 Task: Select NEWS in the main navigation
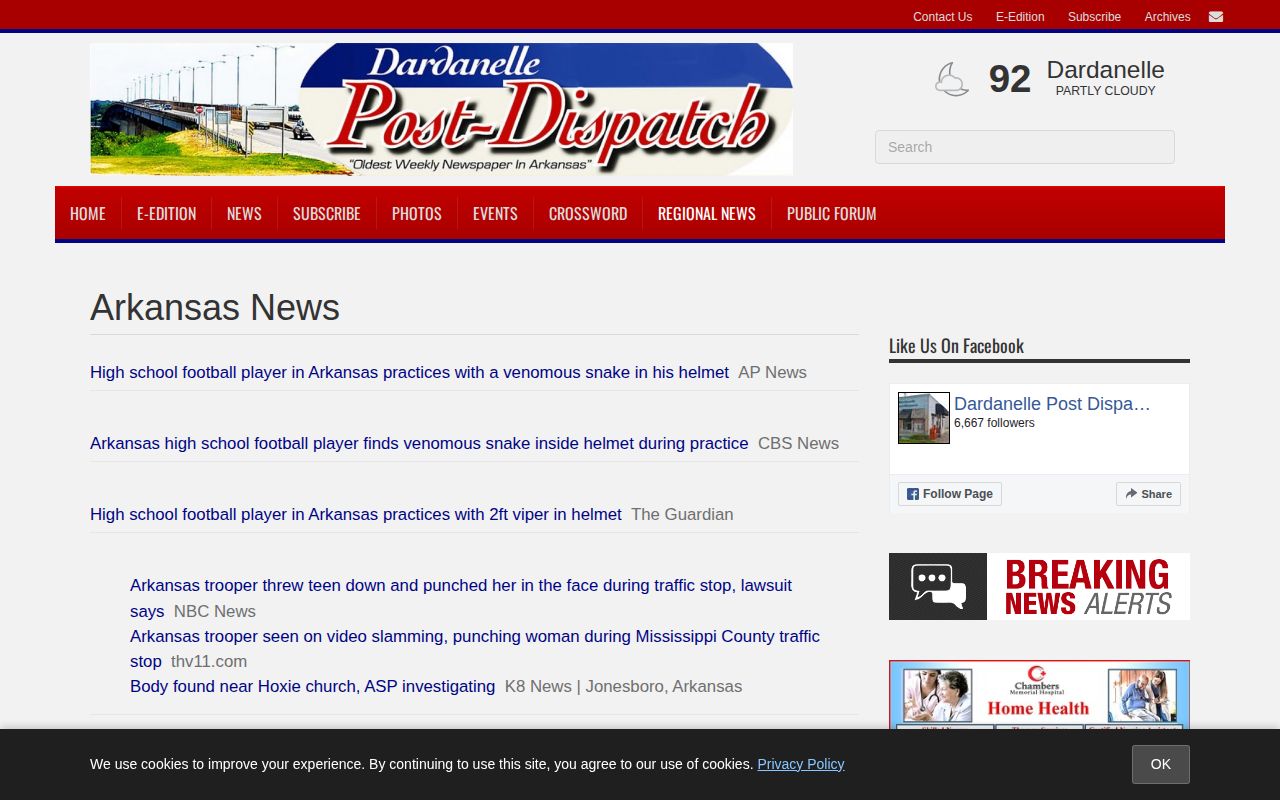tap(244, 214)
